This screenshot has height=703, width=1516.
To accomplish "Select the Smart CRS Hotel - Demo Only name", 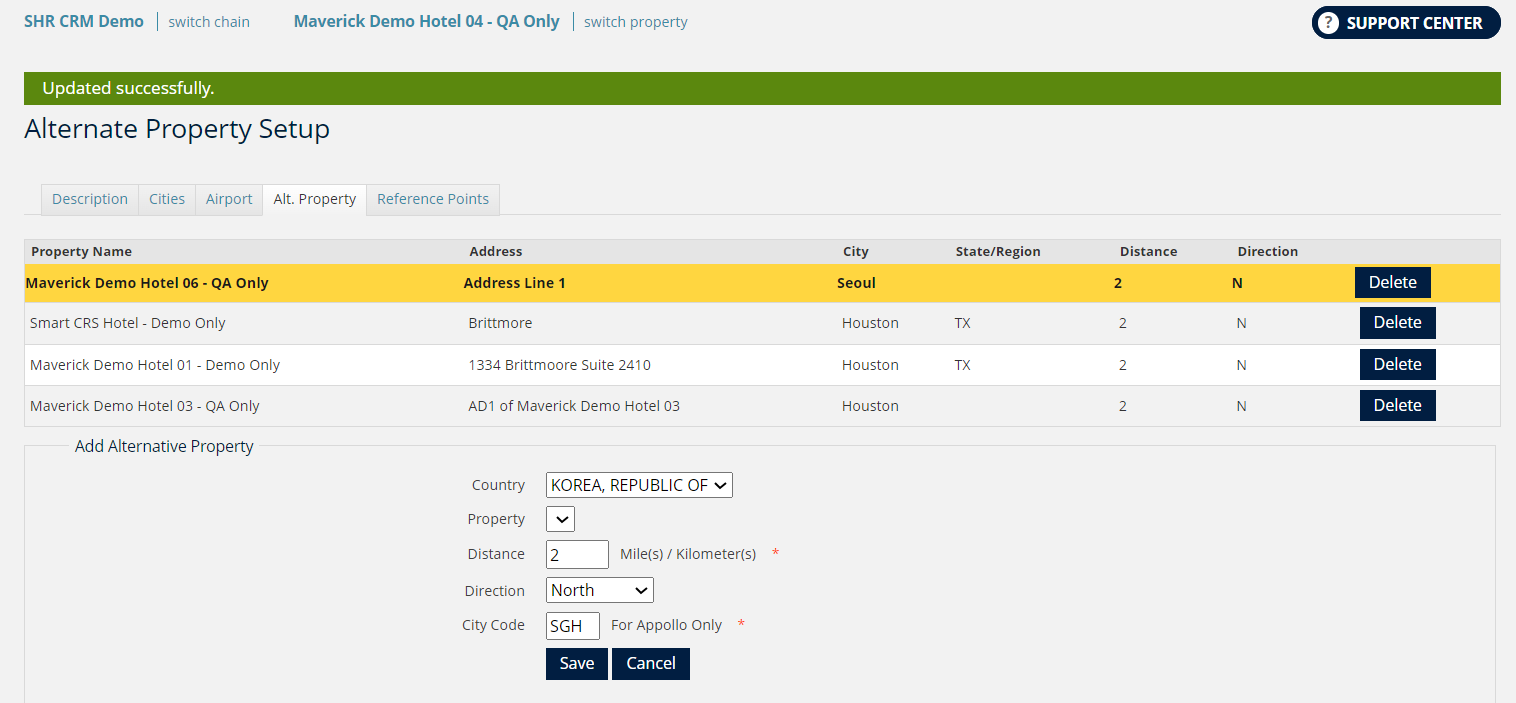I will point(128,323).
